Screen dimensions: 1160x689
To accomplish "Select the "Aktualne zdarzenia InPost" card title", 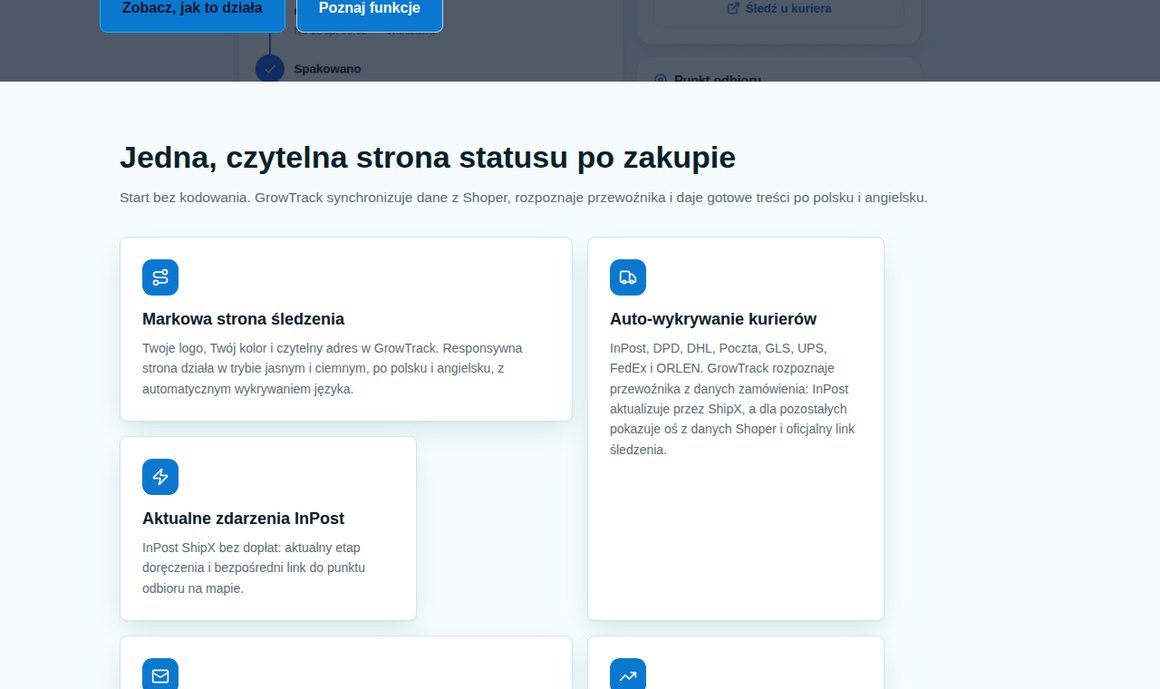I will [x=243, y=519].
